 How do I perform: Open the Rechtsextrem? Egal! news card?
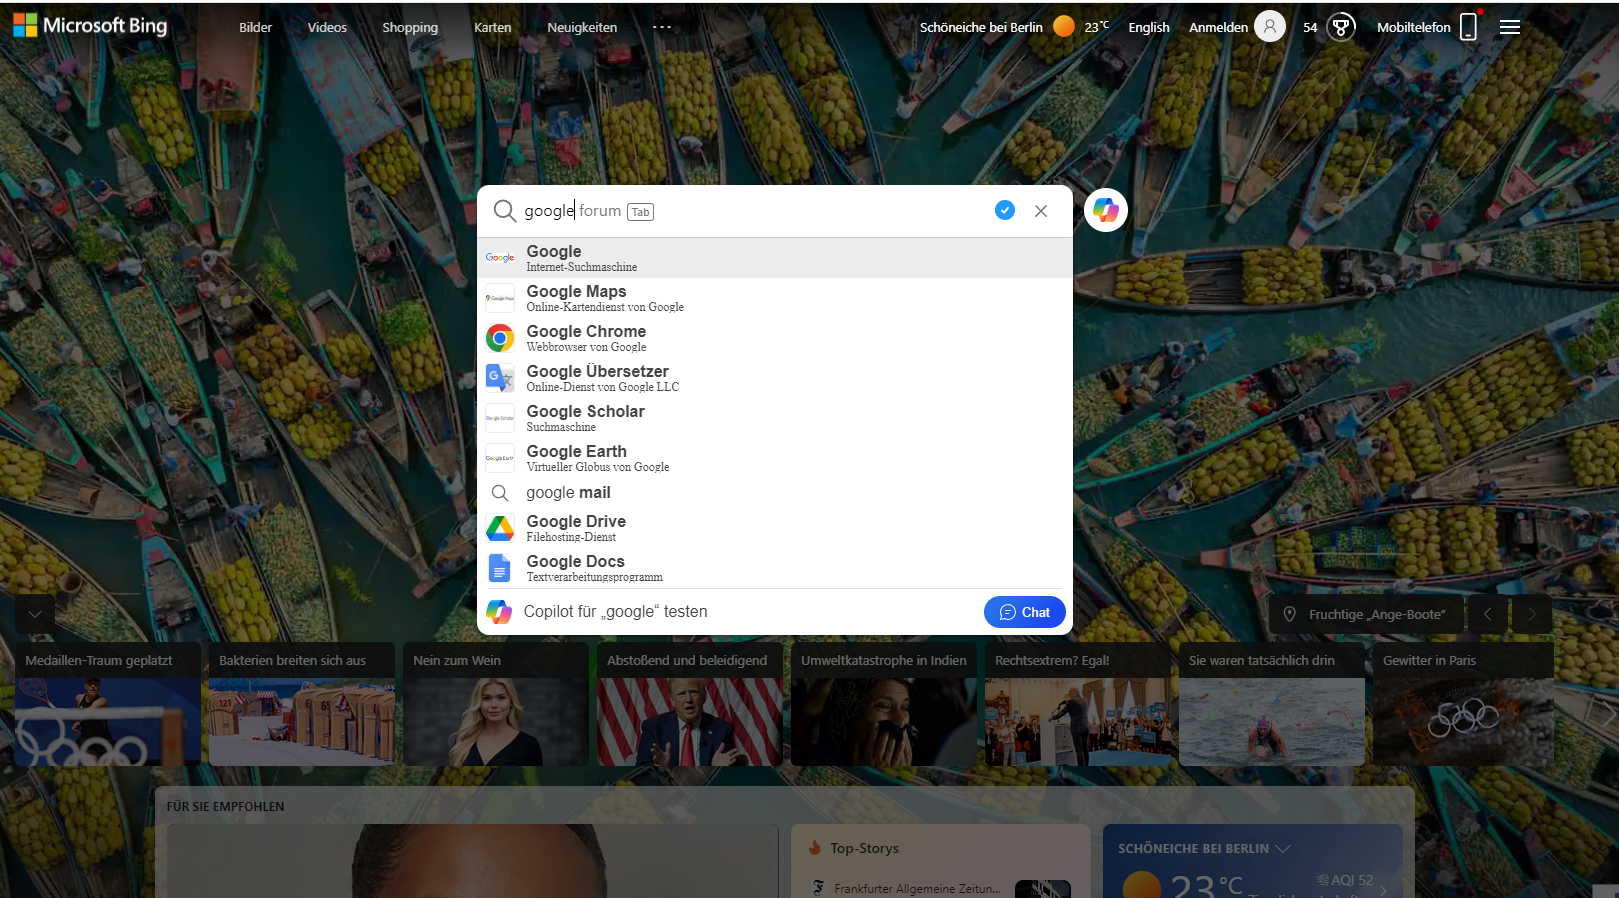1078,704
